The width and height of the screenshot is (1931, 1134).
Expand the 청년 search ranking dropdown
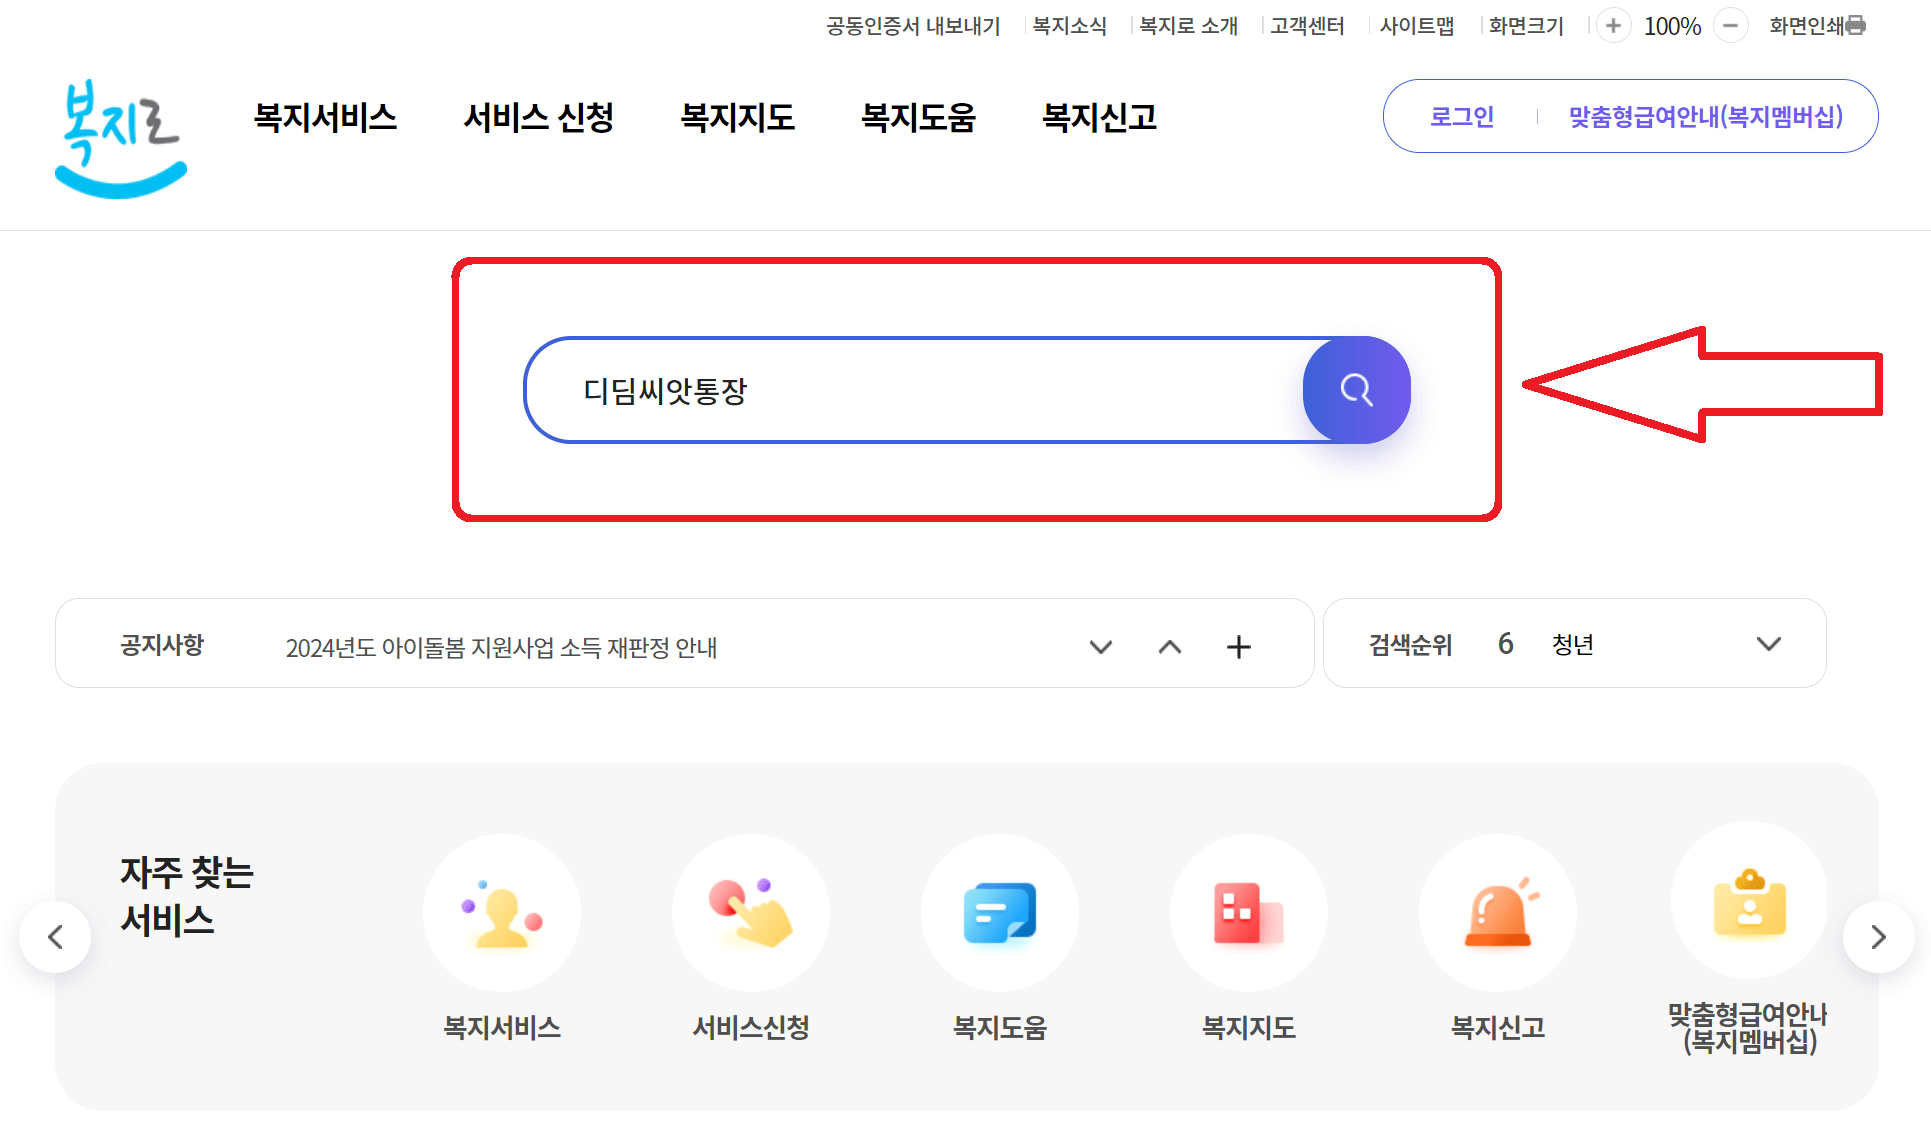[1768, 644]
